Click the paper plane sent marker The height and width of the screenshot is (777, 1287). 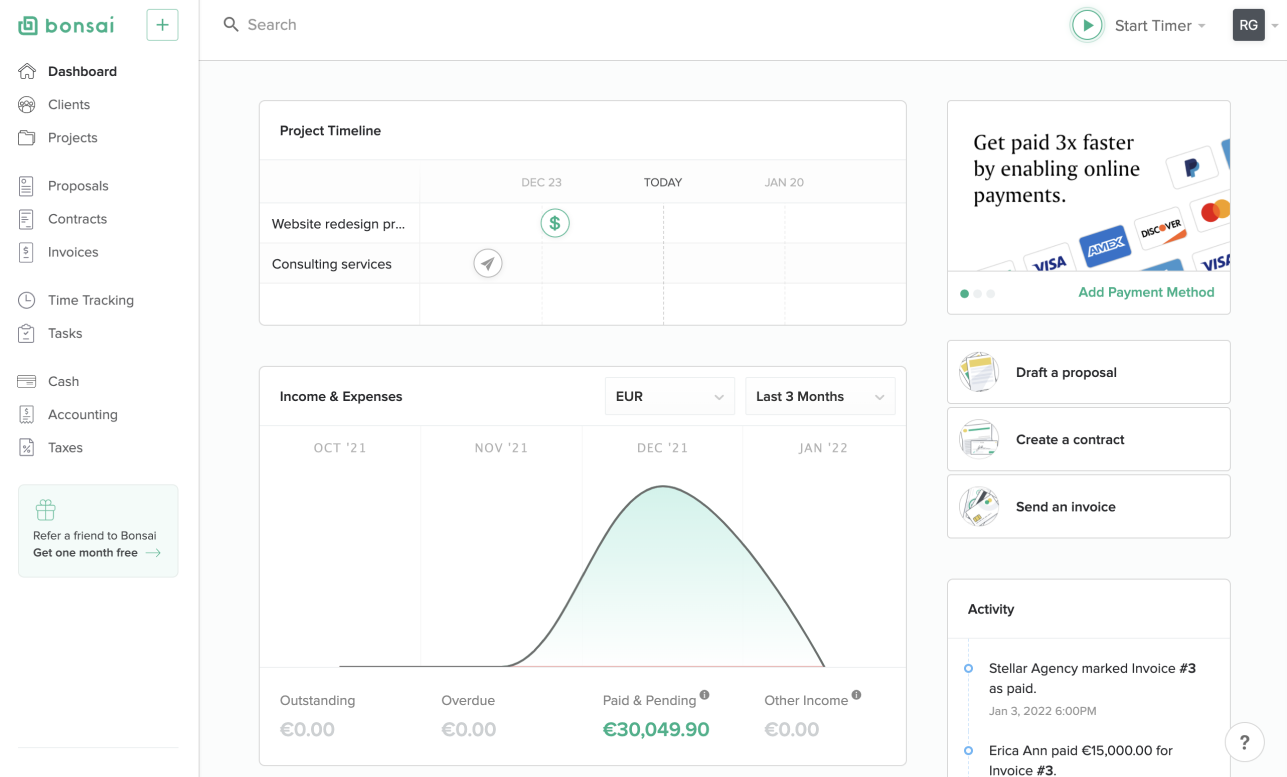pyautogui.click(x=488, y=264)
